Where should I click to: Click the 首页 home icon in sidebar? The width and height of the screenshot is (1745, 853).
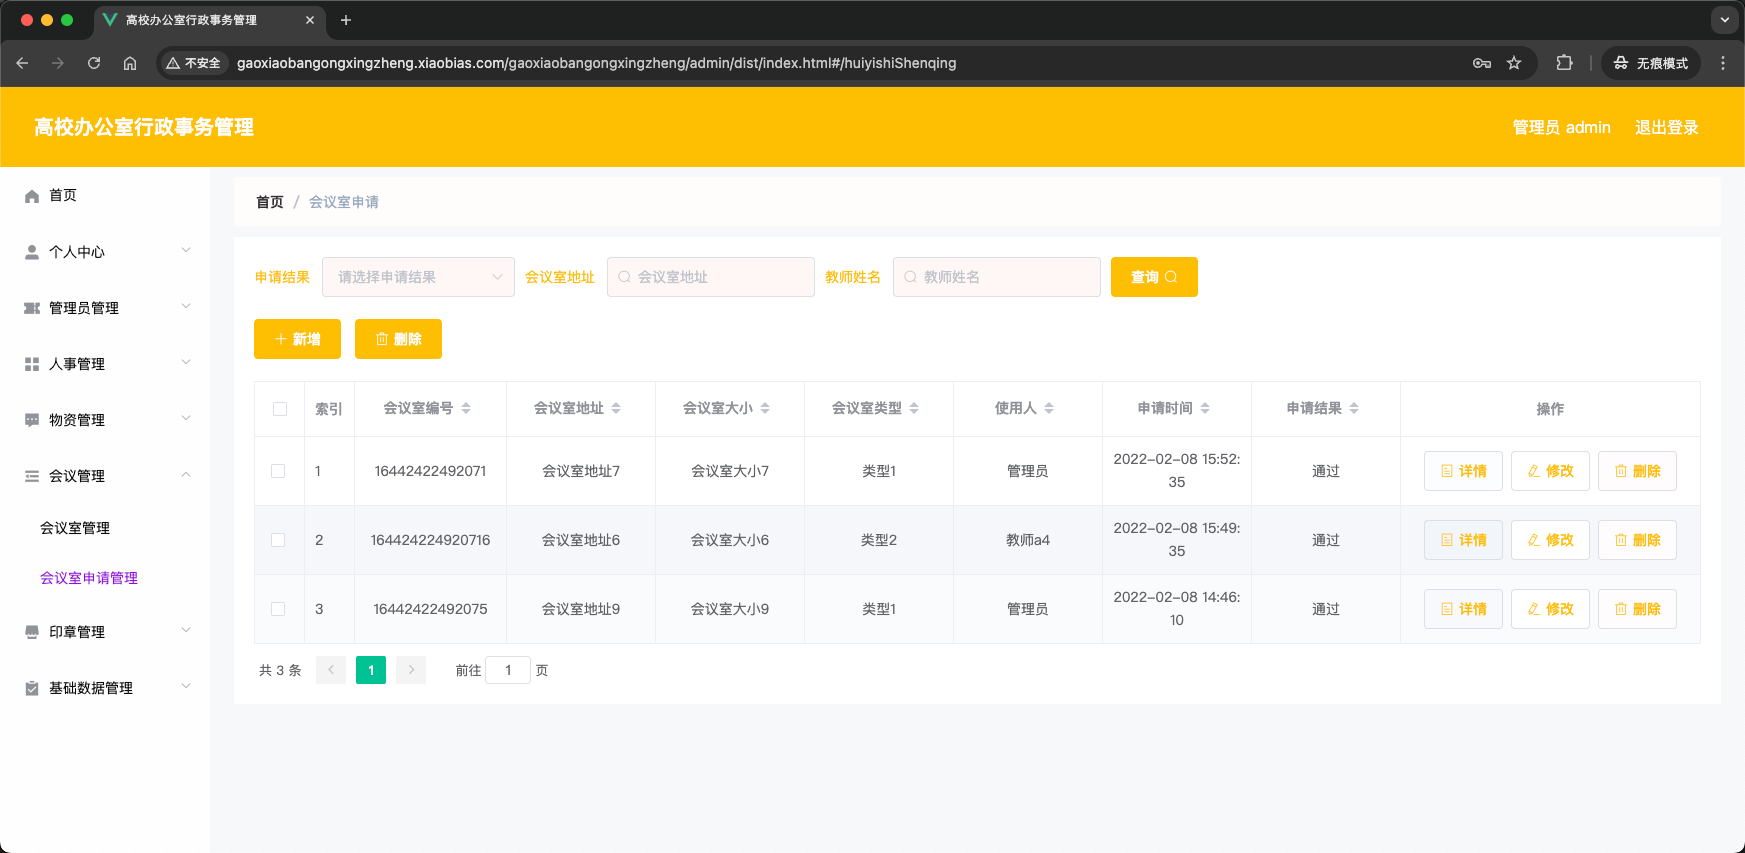coord(32,196)
